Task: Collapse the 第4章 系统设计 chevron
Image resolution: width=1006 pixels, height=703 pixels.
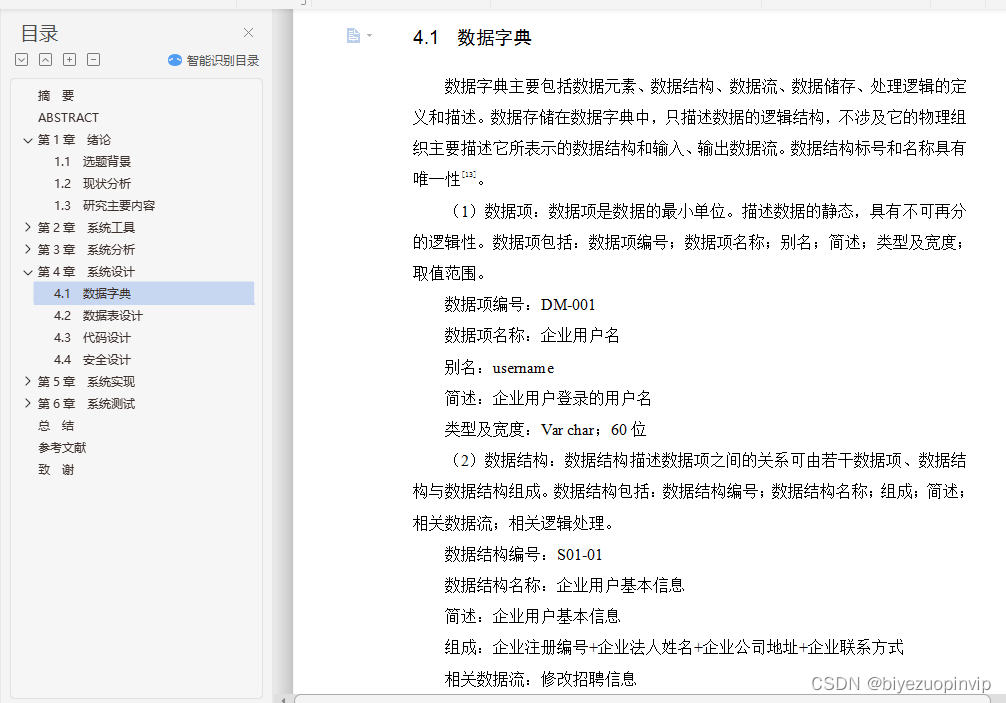Action: click(28, 272)
